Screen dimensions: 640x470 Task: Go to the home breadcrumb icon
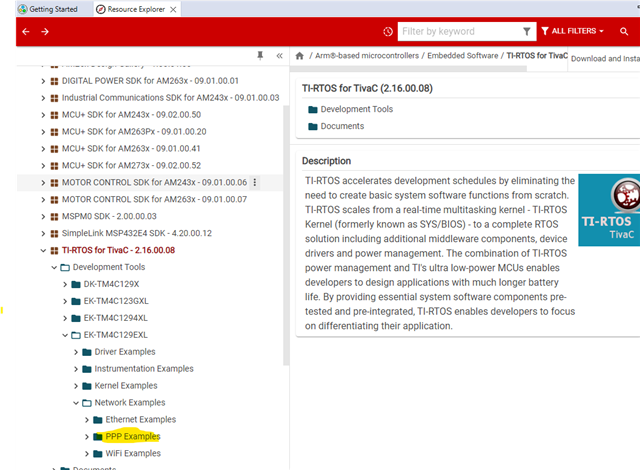point(300,56)
